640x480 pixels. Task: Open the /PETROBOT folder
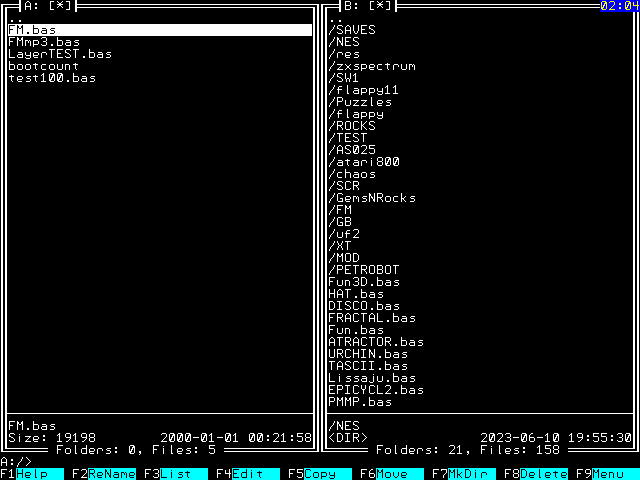coord(364,270)
